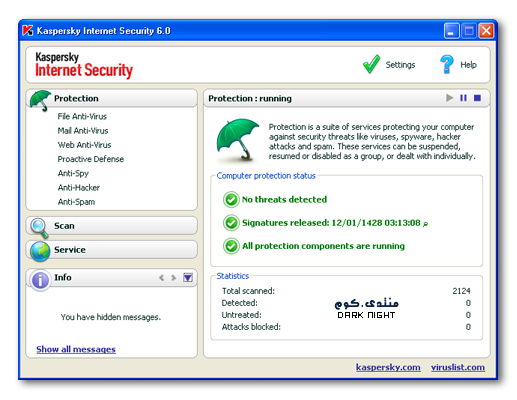The width and height of the screenshot is (517, 400).
Task: Click the Attacks blocked statistic label
Action: pos(251,327)
